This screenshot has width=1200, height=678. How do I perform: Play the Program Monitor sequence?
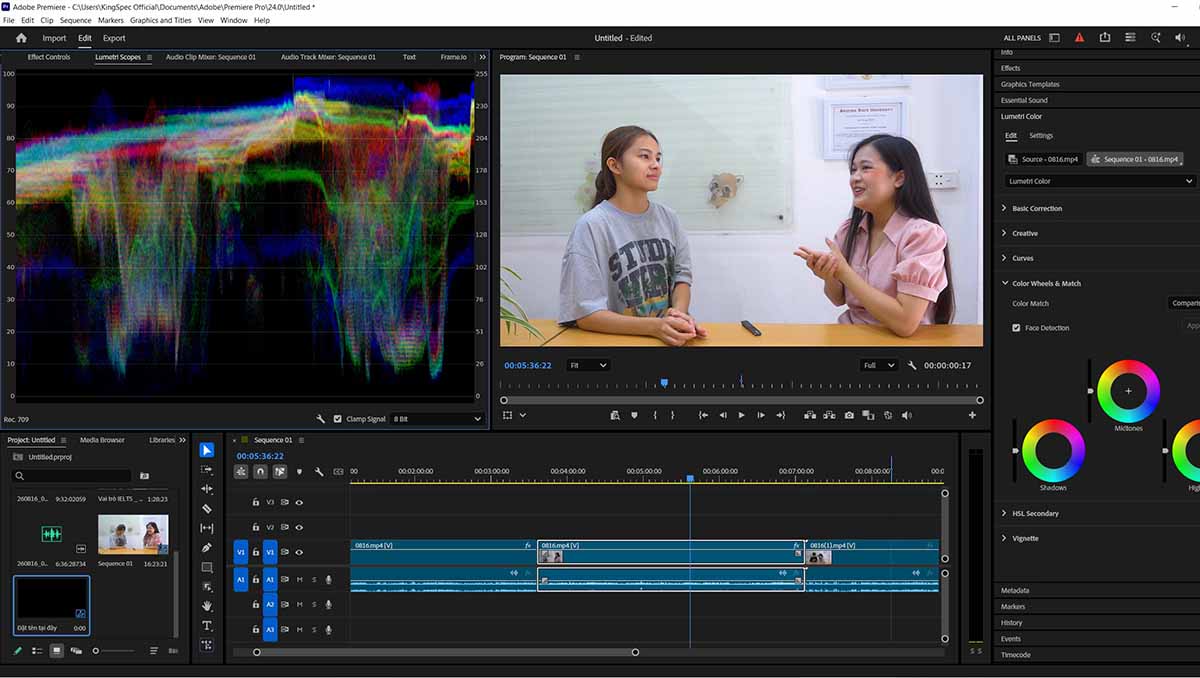click(741, 415)
